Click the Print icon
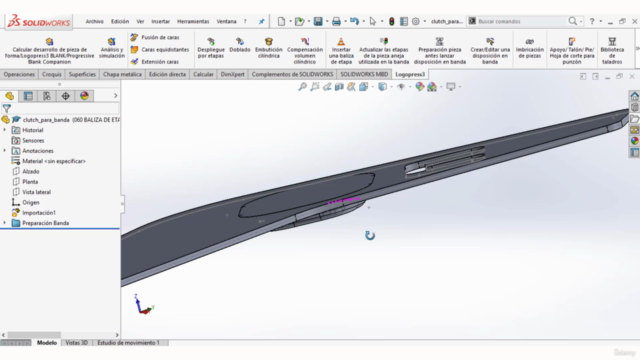Screen dimensions: 640x360 tap(336, 21)
